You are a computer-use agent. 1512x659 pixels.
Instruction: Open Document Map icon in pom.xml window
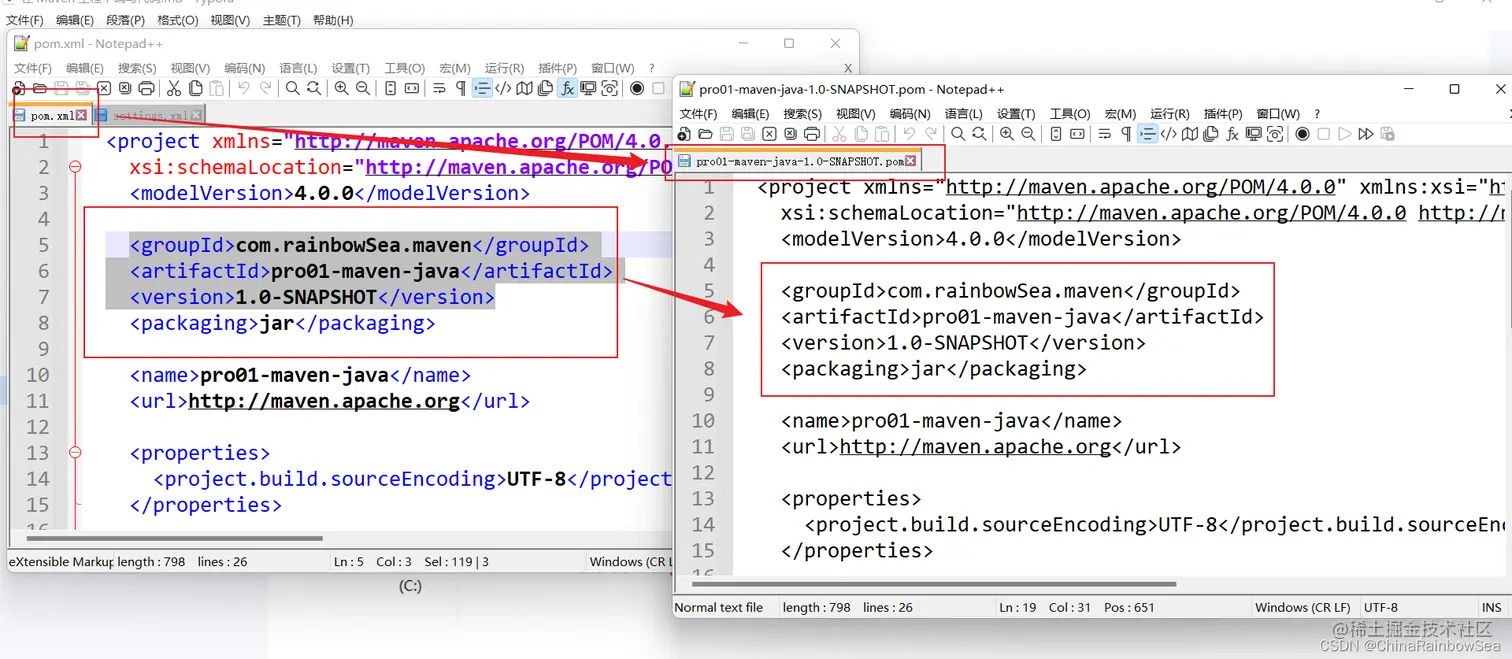click(524, 89)
